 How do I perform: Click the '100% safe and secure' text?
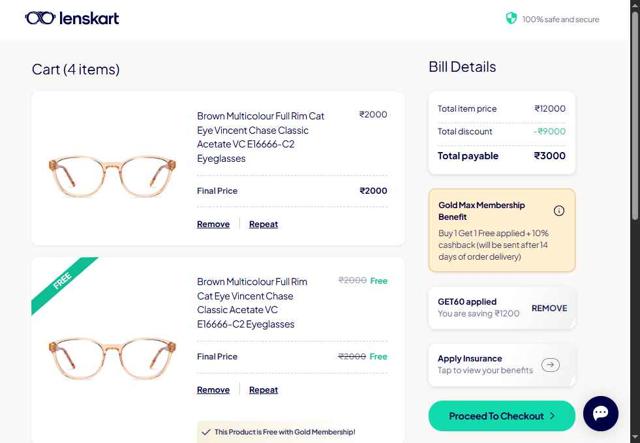coord(561,19)
